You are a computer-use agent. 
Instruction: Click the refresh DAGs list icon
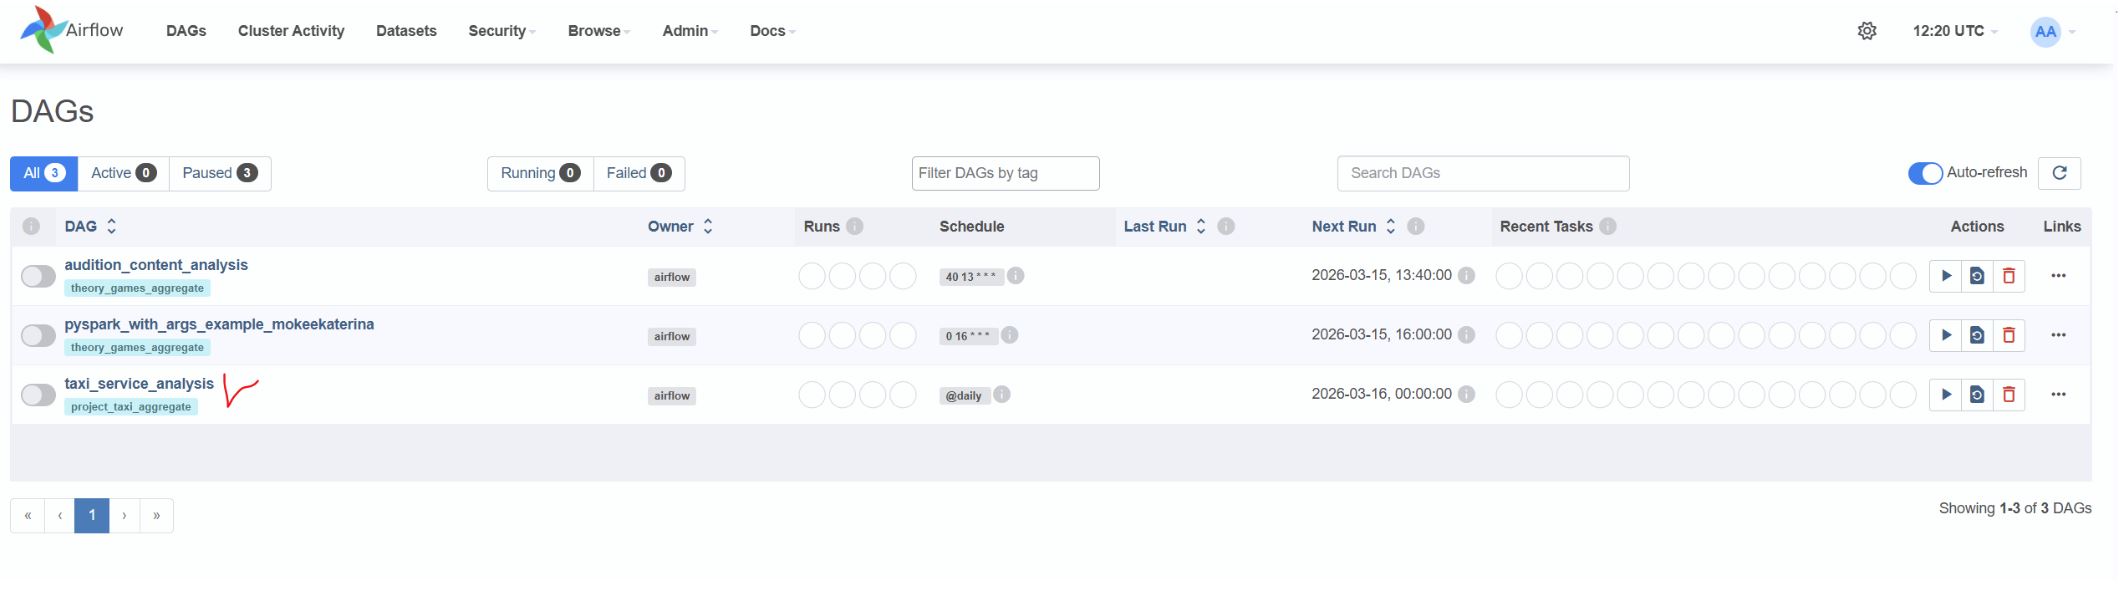point(2059,173)
